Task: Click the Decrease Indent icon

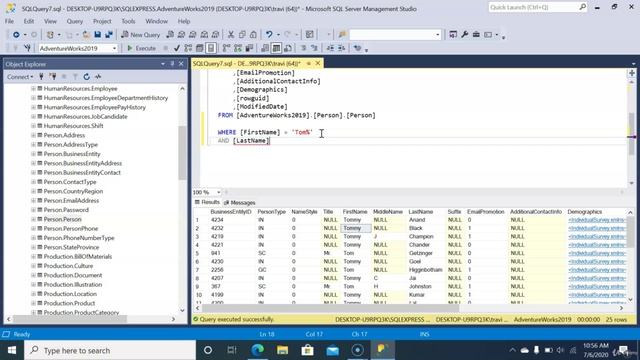Action: click(330, 48)
